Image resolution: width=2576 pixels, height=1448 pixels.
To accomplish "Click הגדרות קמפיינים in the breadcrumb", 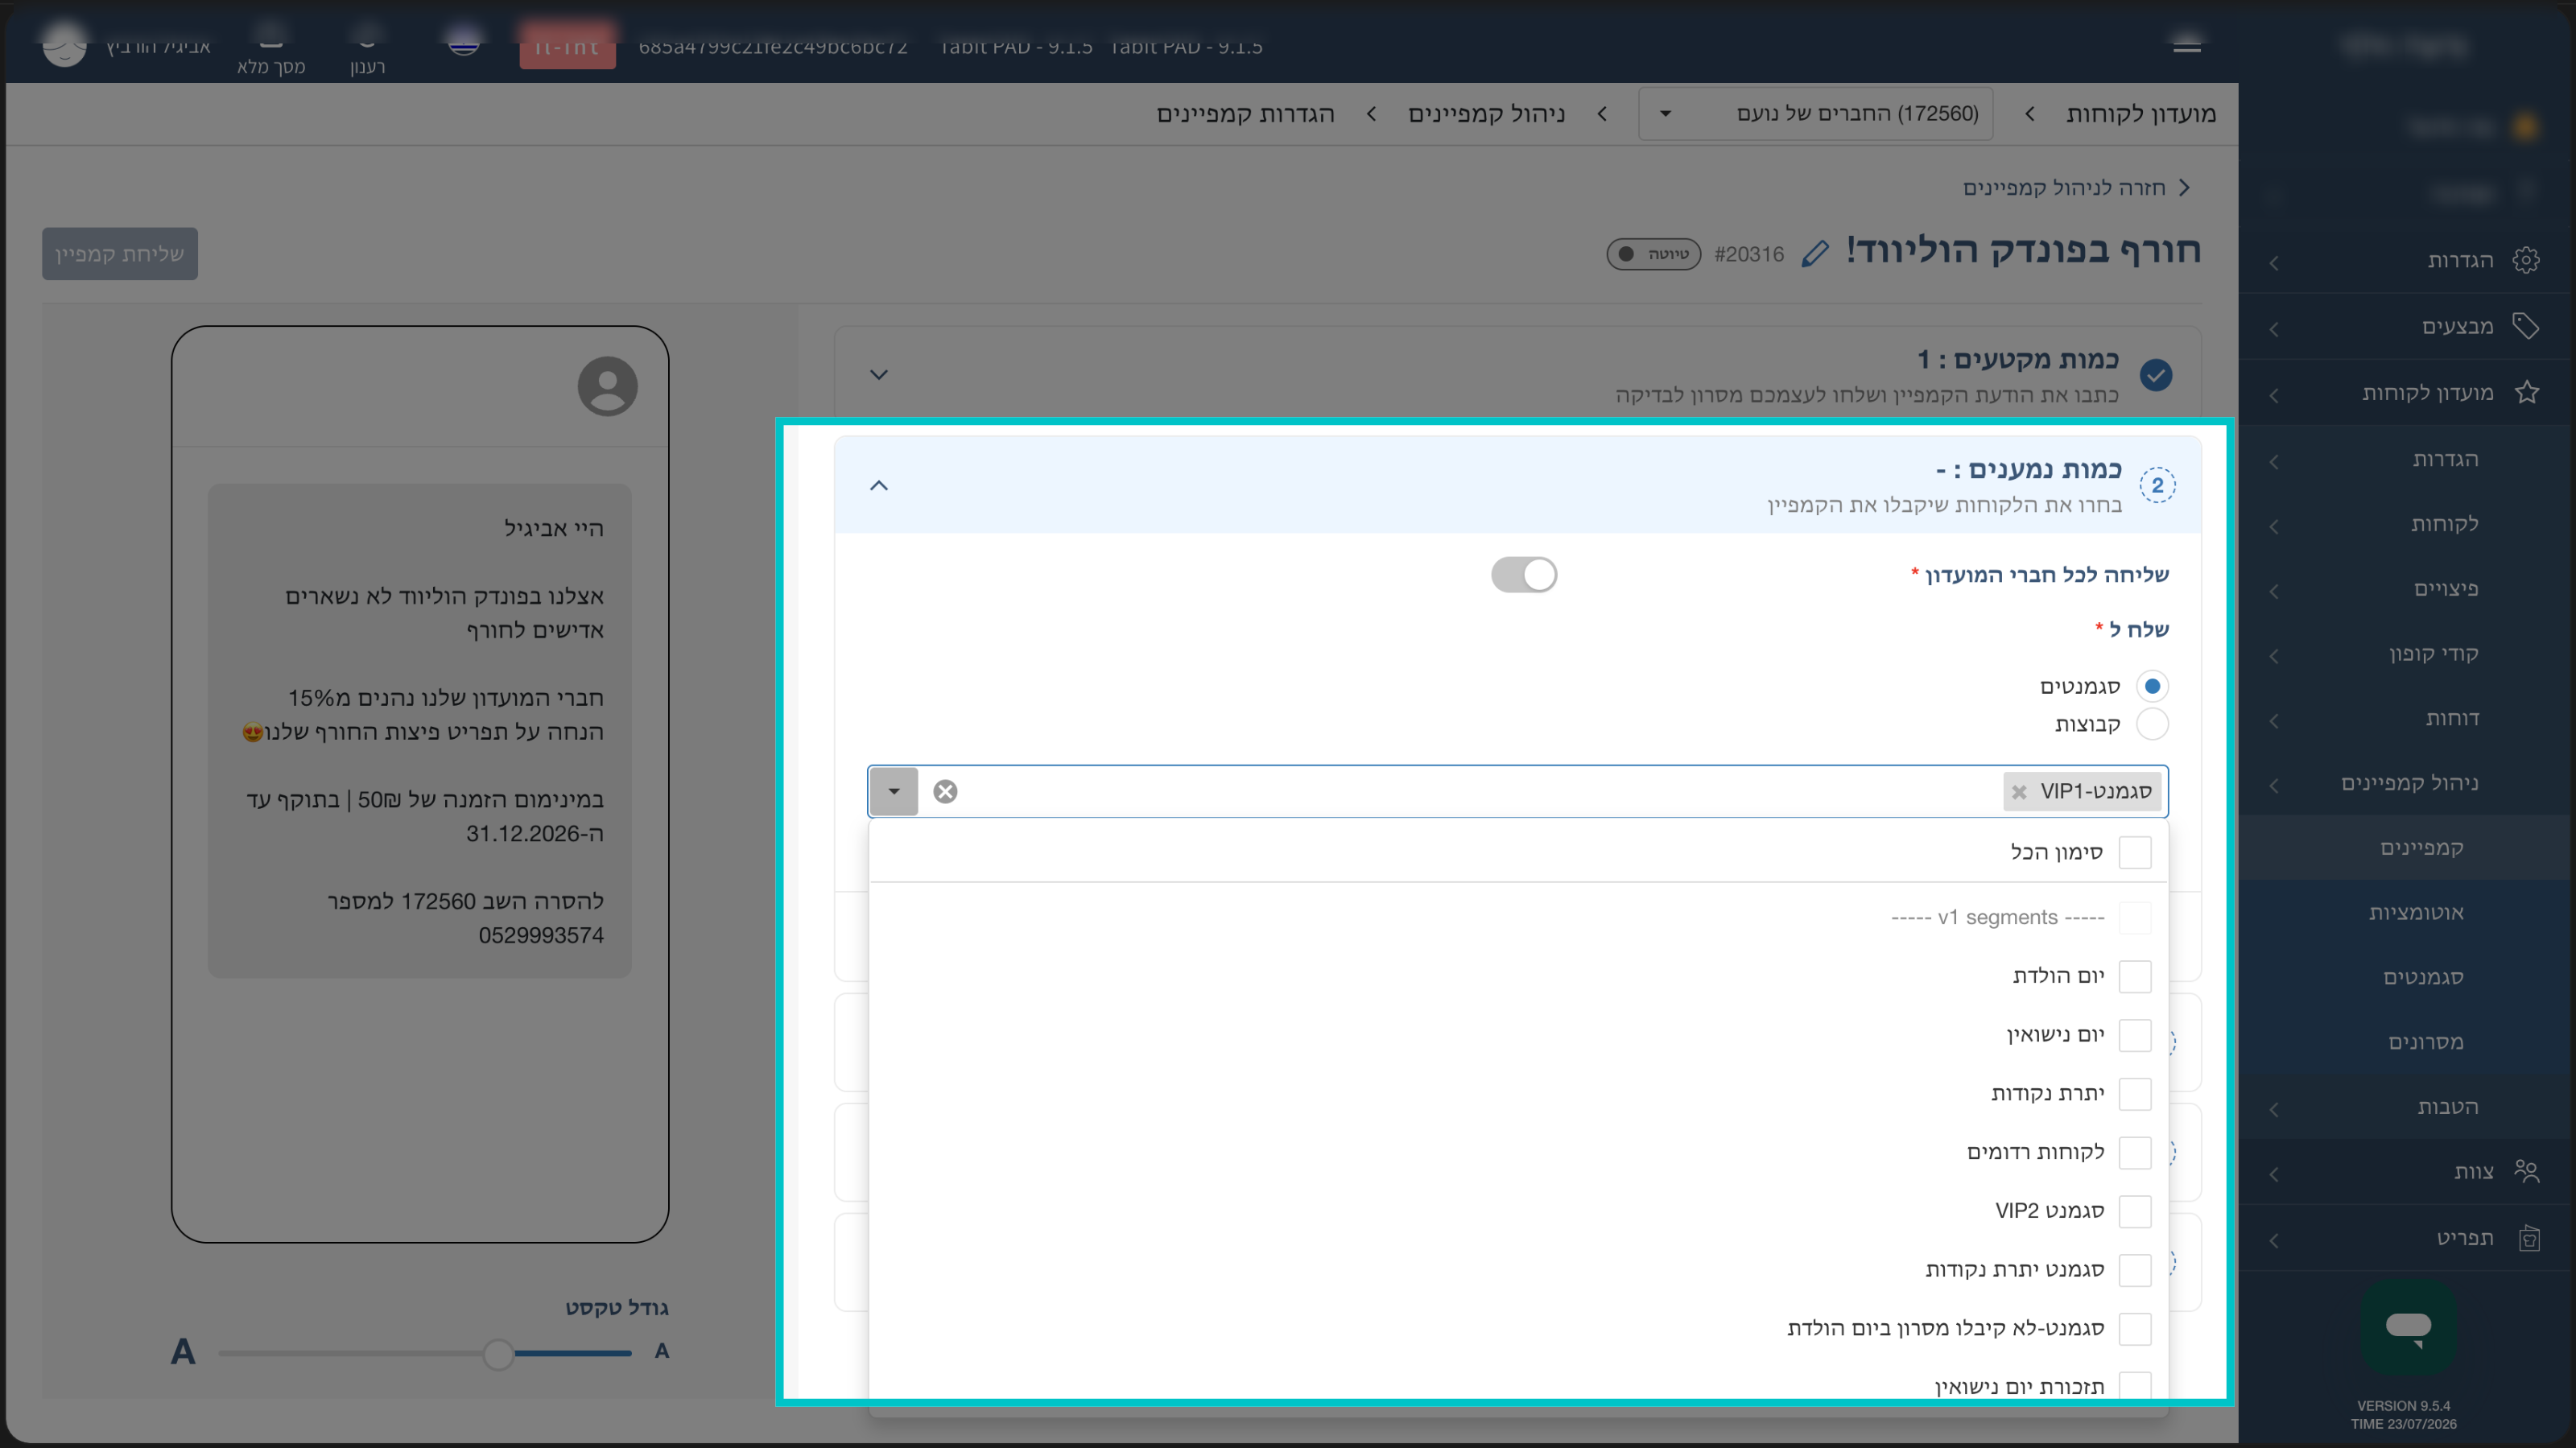I will point(1246,114).
